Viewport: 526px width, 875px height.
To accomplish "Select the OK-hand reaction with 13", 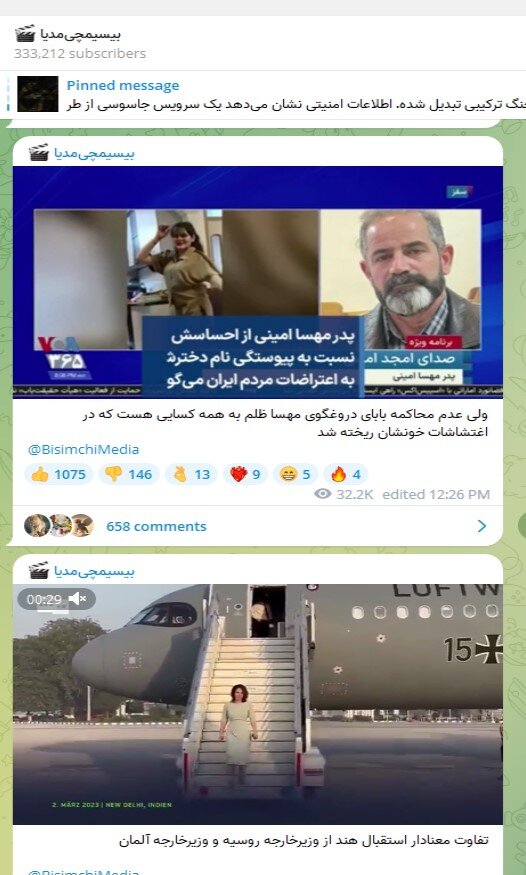I will 191,474.
